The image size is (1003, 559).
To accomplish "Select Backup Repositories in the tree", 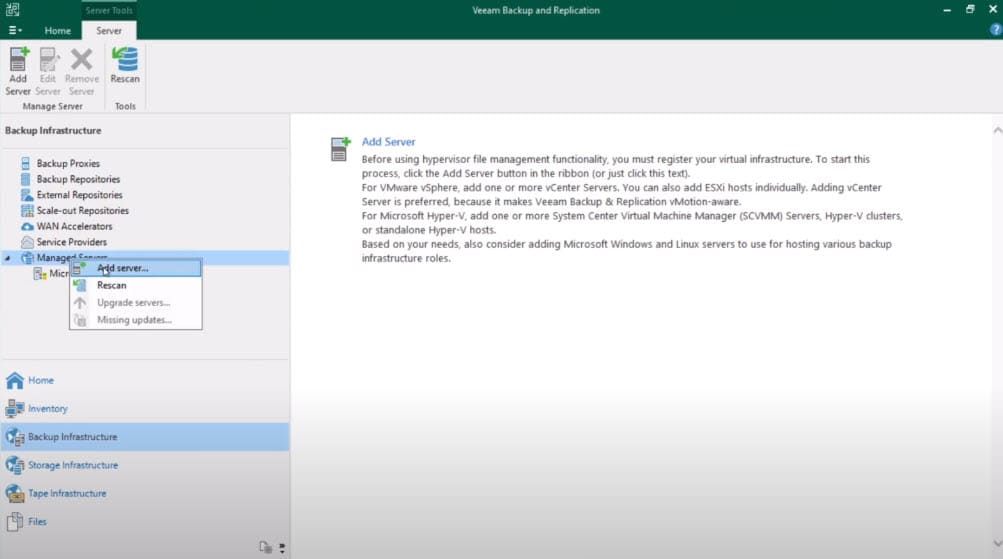I will [x=78, y=179].
